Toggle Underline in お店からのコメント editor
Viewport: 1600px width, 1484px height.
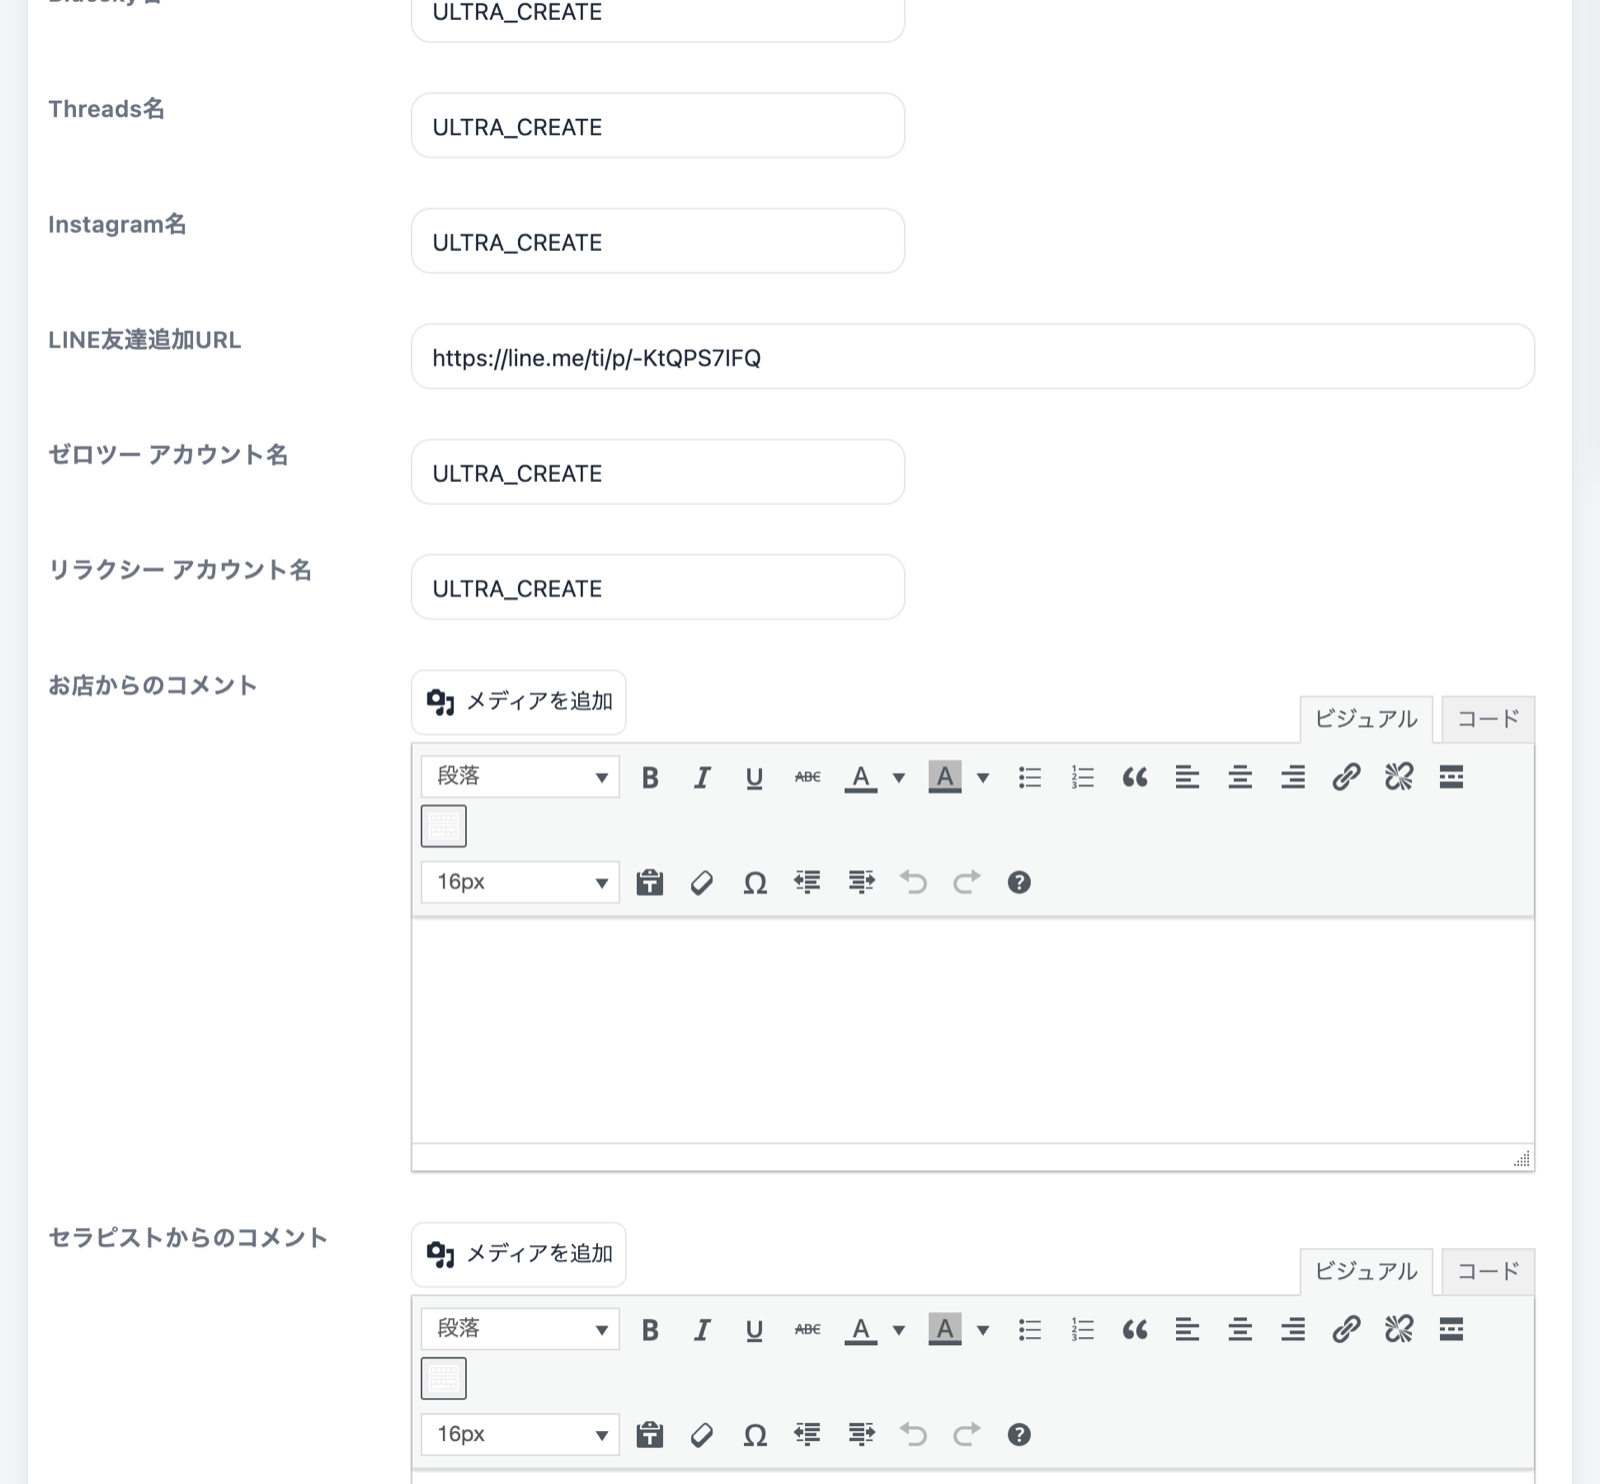755,777
